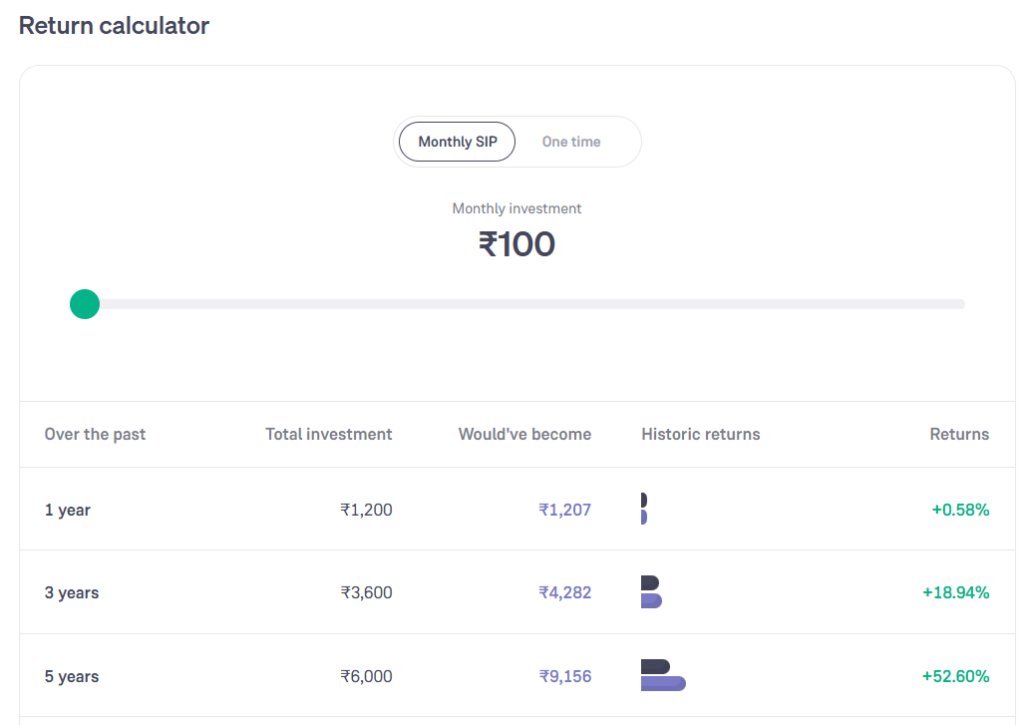Select the 3 years row label
1024x725 pixels.
pos(72,593)
